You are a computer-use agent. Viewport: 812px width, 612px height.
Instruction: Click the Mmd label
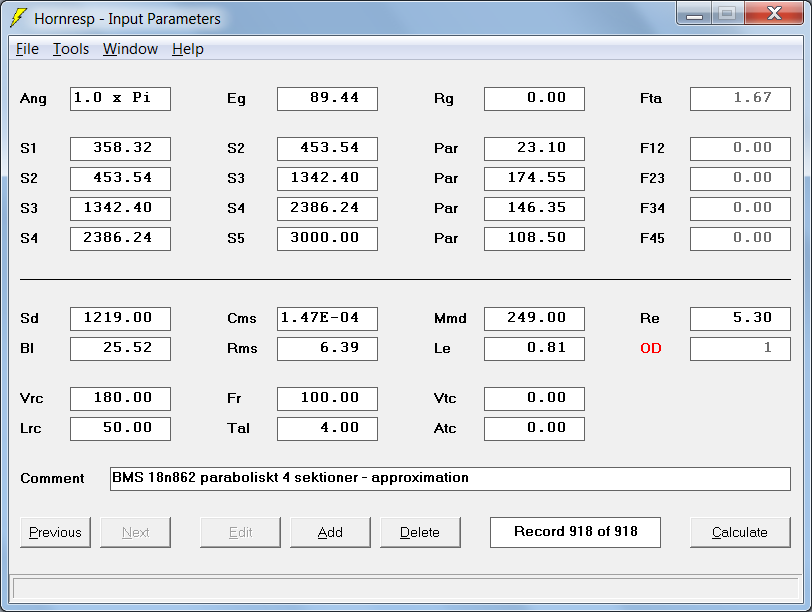pyautogui.click(x=450, y=318)
